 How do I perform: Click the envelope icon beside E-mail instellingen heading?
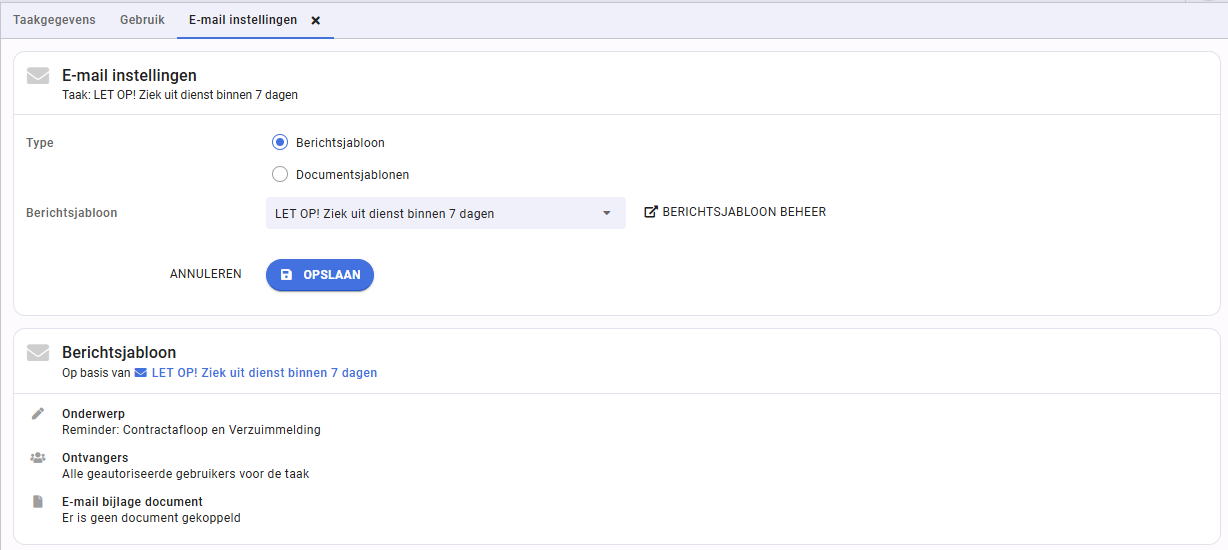[38, 75]
